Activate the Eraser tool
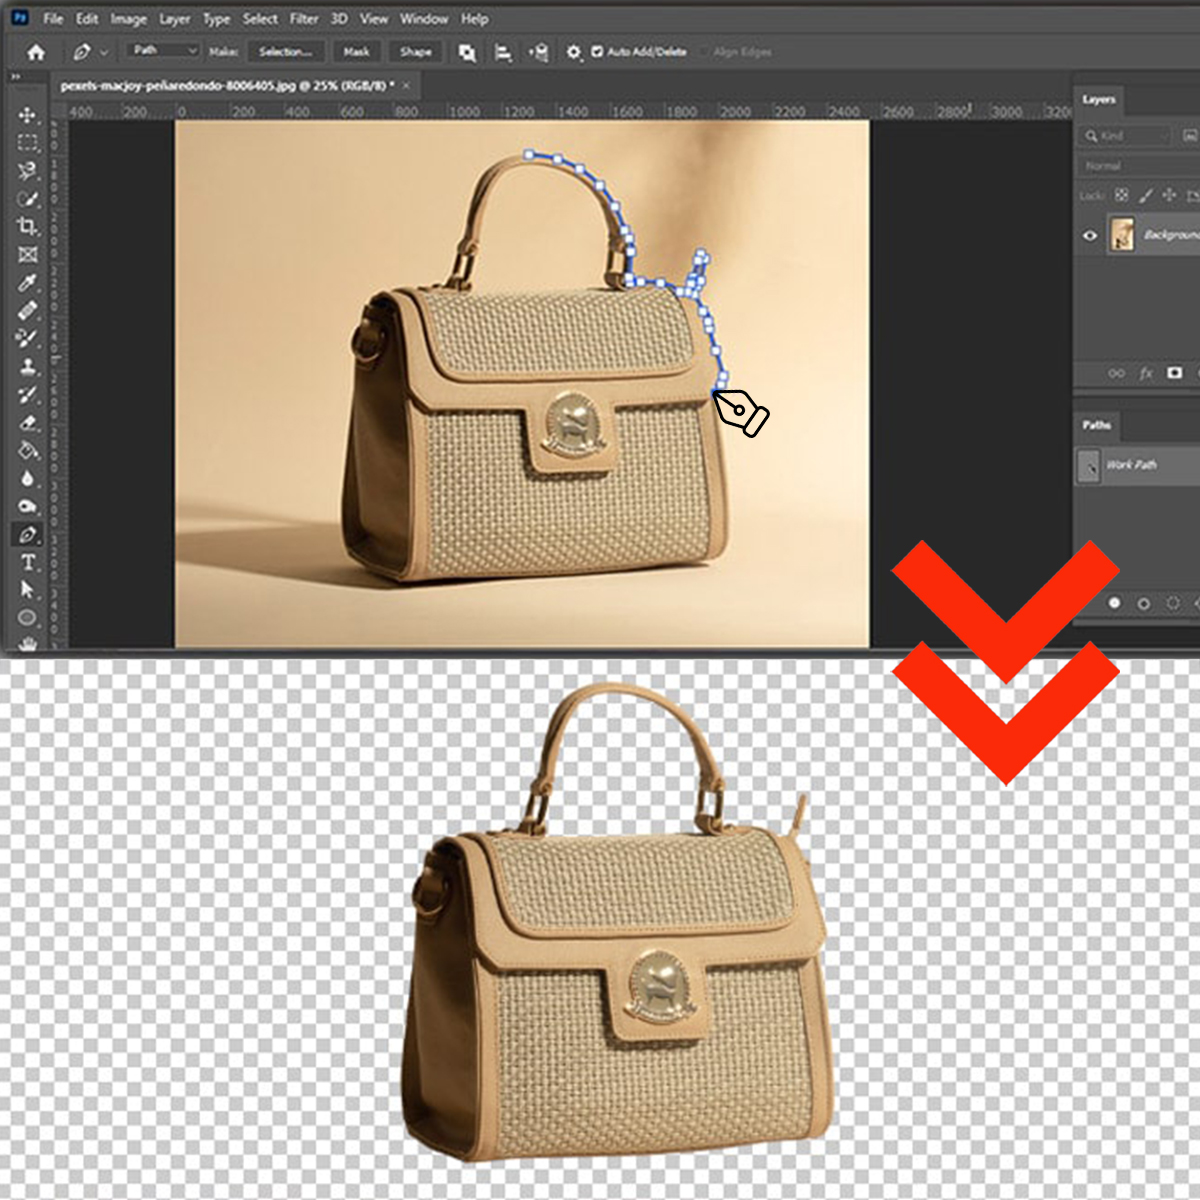The image size is (1200, 1200). [x=27, y=422]
